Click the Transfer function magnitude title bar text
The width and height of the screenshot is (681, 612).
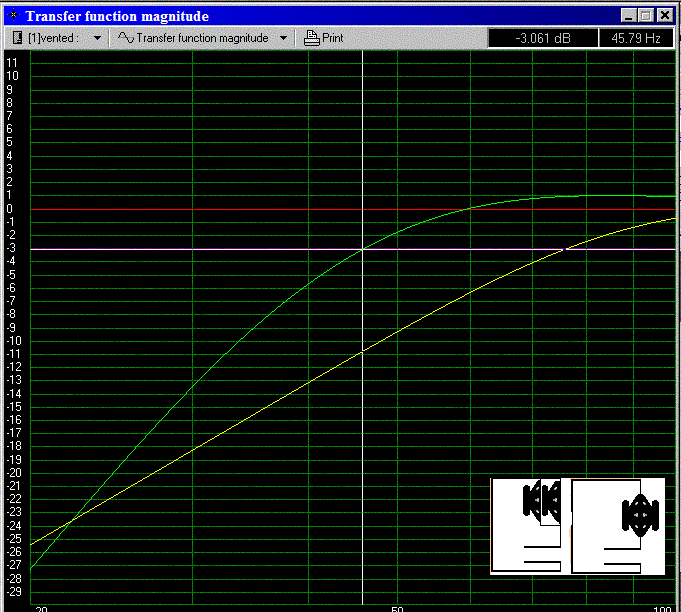click(x=117, y=16)
